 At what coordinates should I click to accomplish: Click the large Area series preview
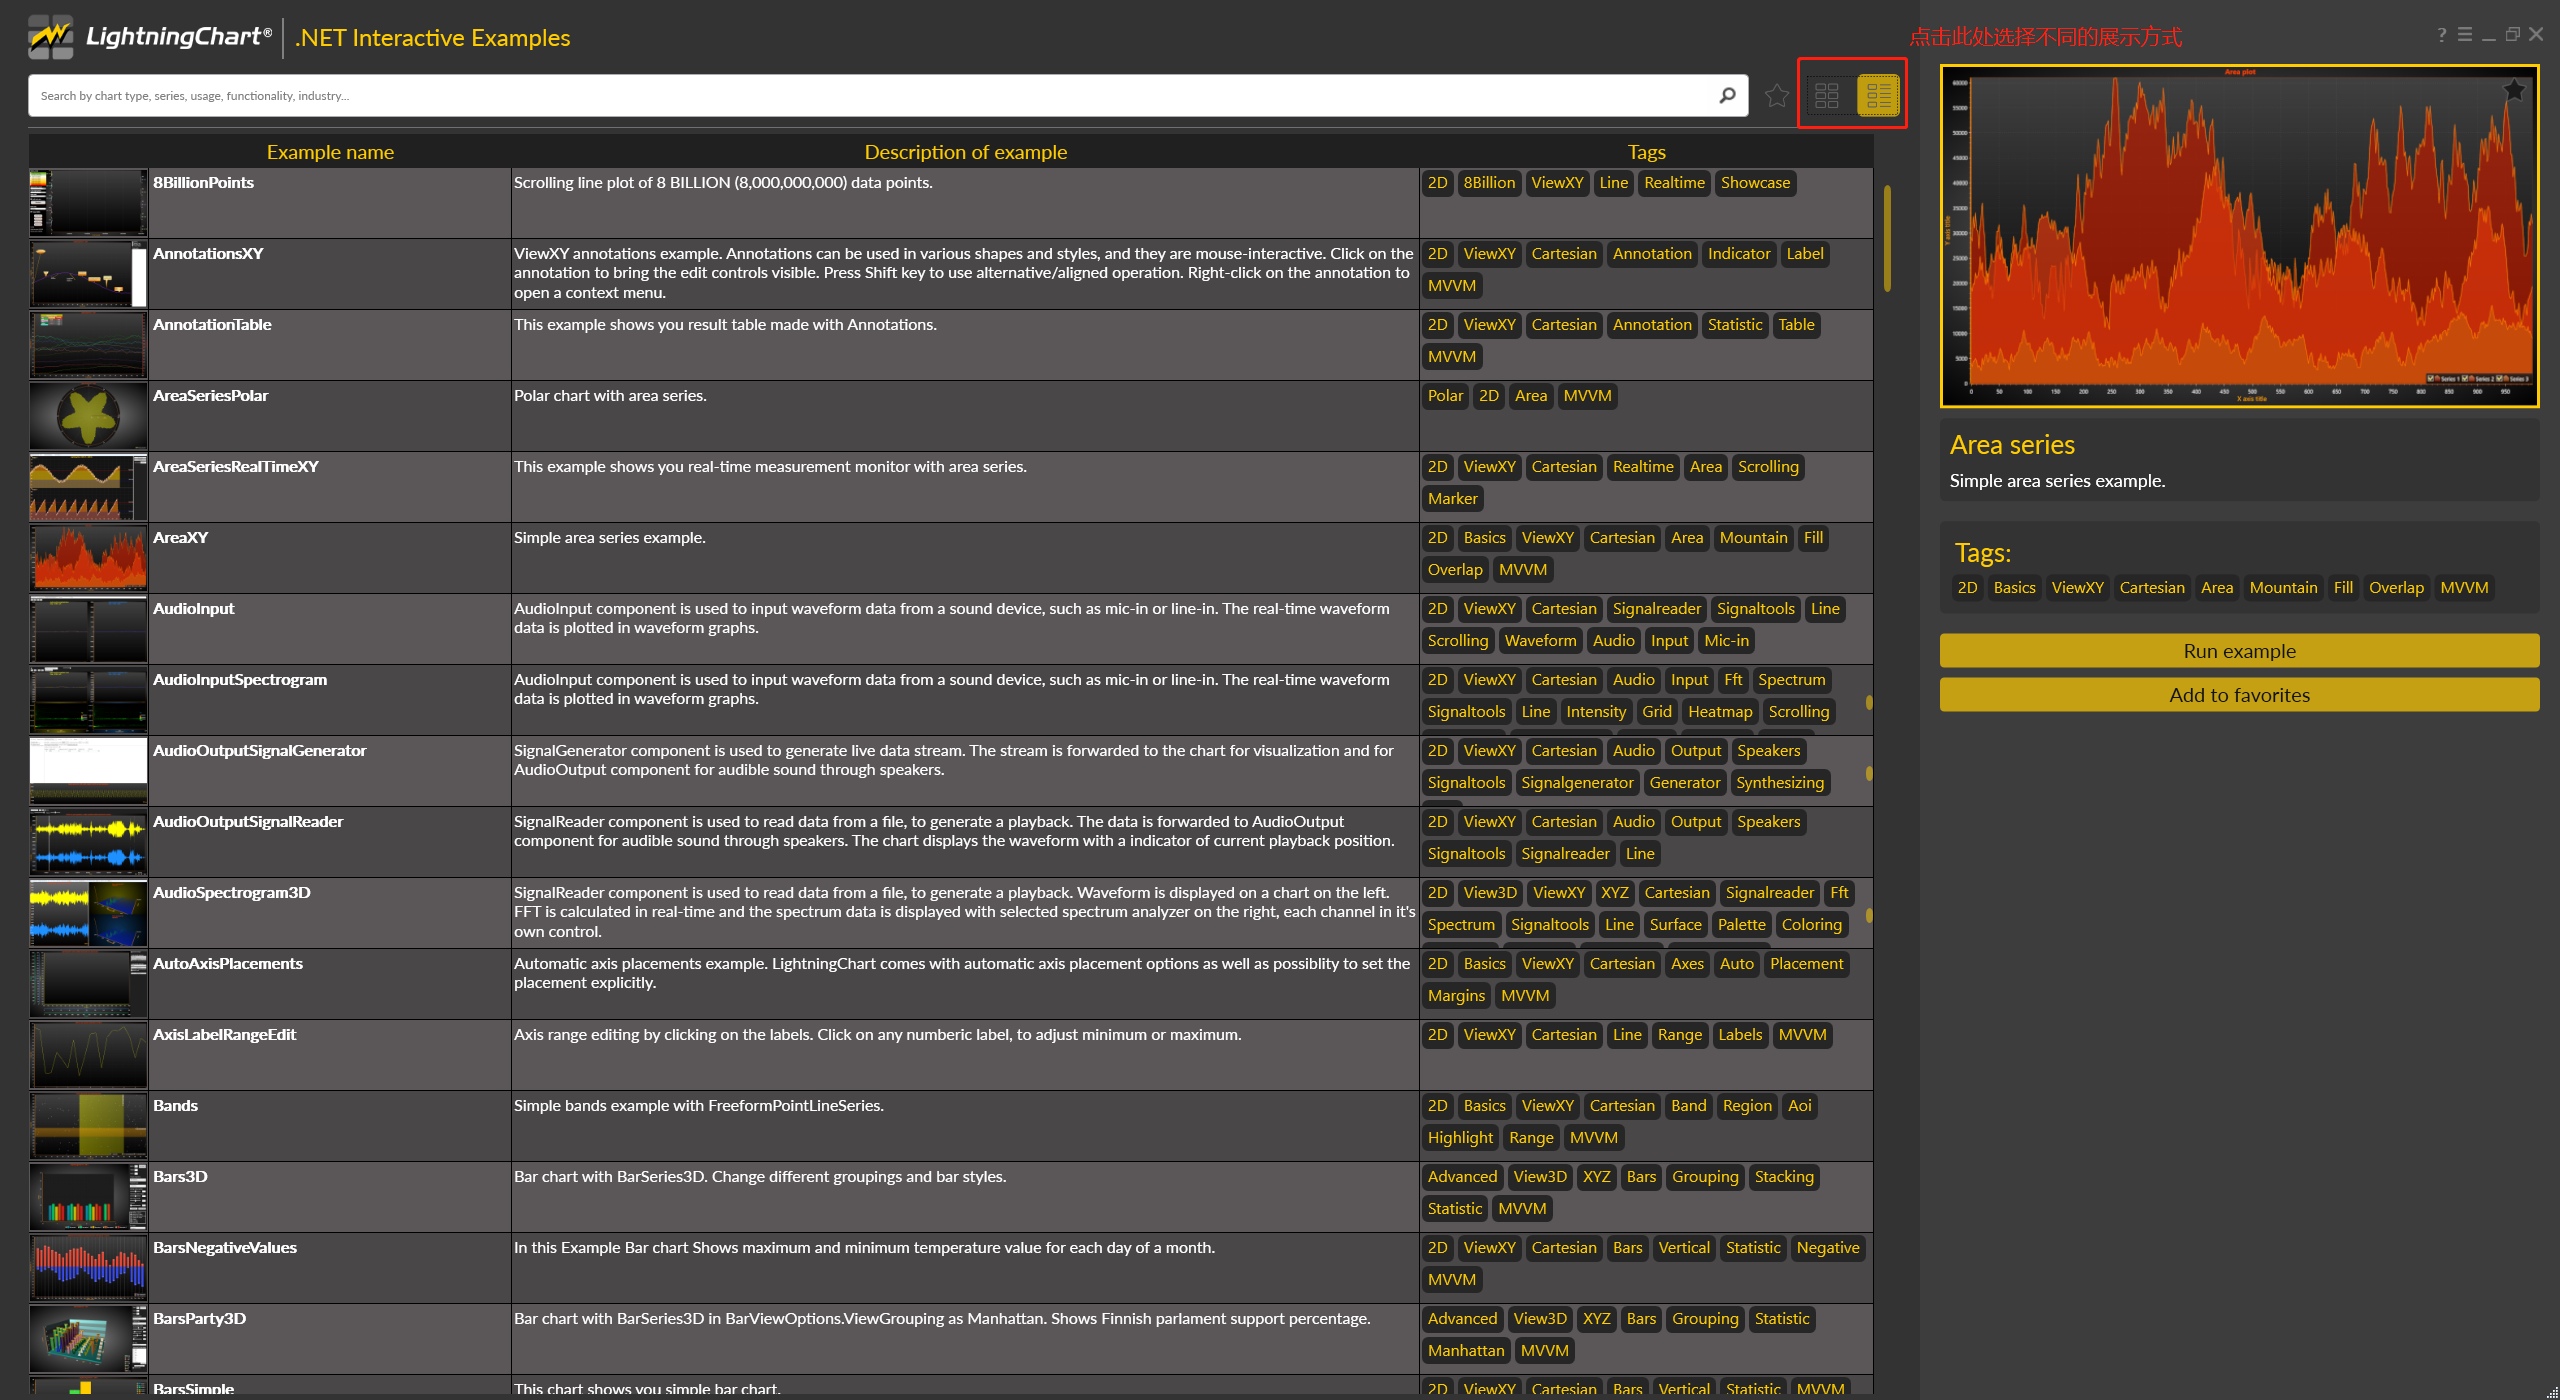point(2239,236)
